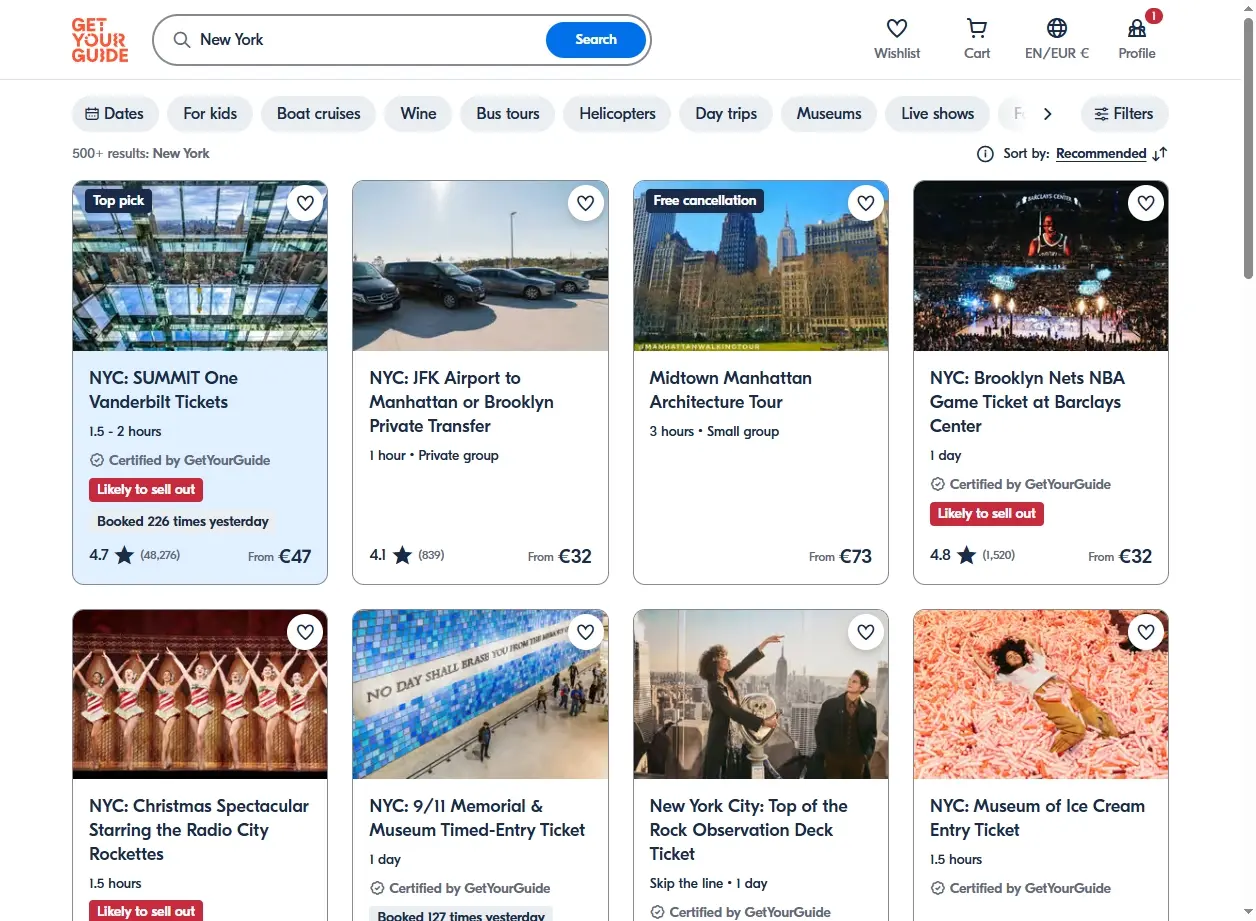Screen dimensions: 1256x921
Task: Add Midtown Manhattan Architecture Tour to wishlist
Action: click(x=866, y=204)
